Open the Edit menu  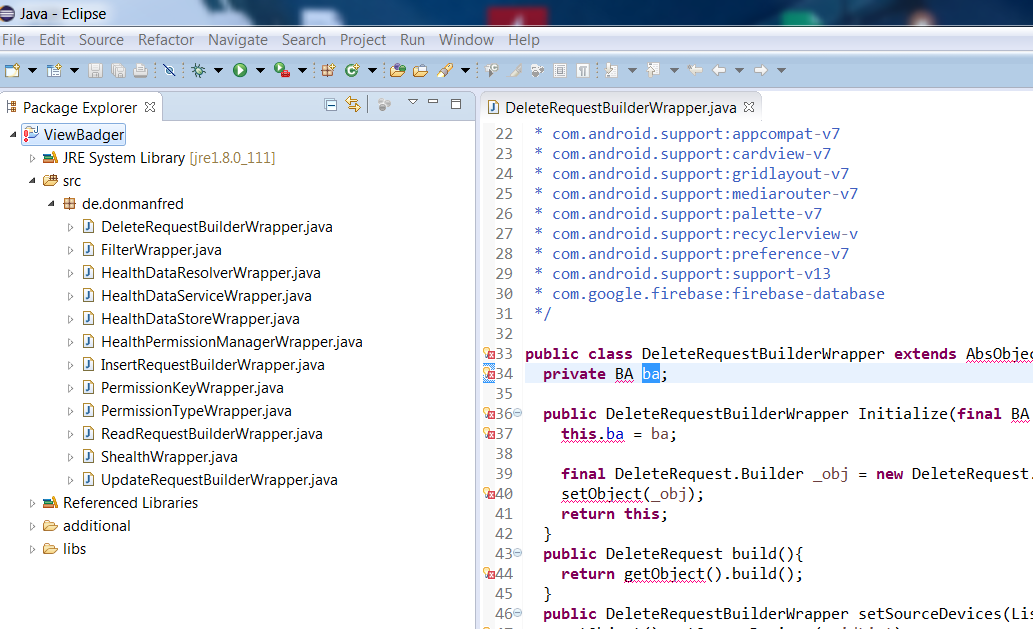click(x=52, y=40)
